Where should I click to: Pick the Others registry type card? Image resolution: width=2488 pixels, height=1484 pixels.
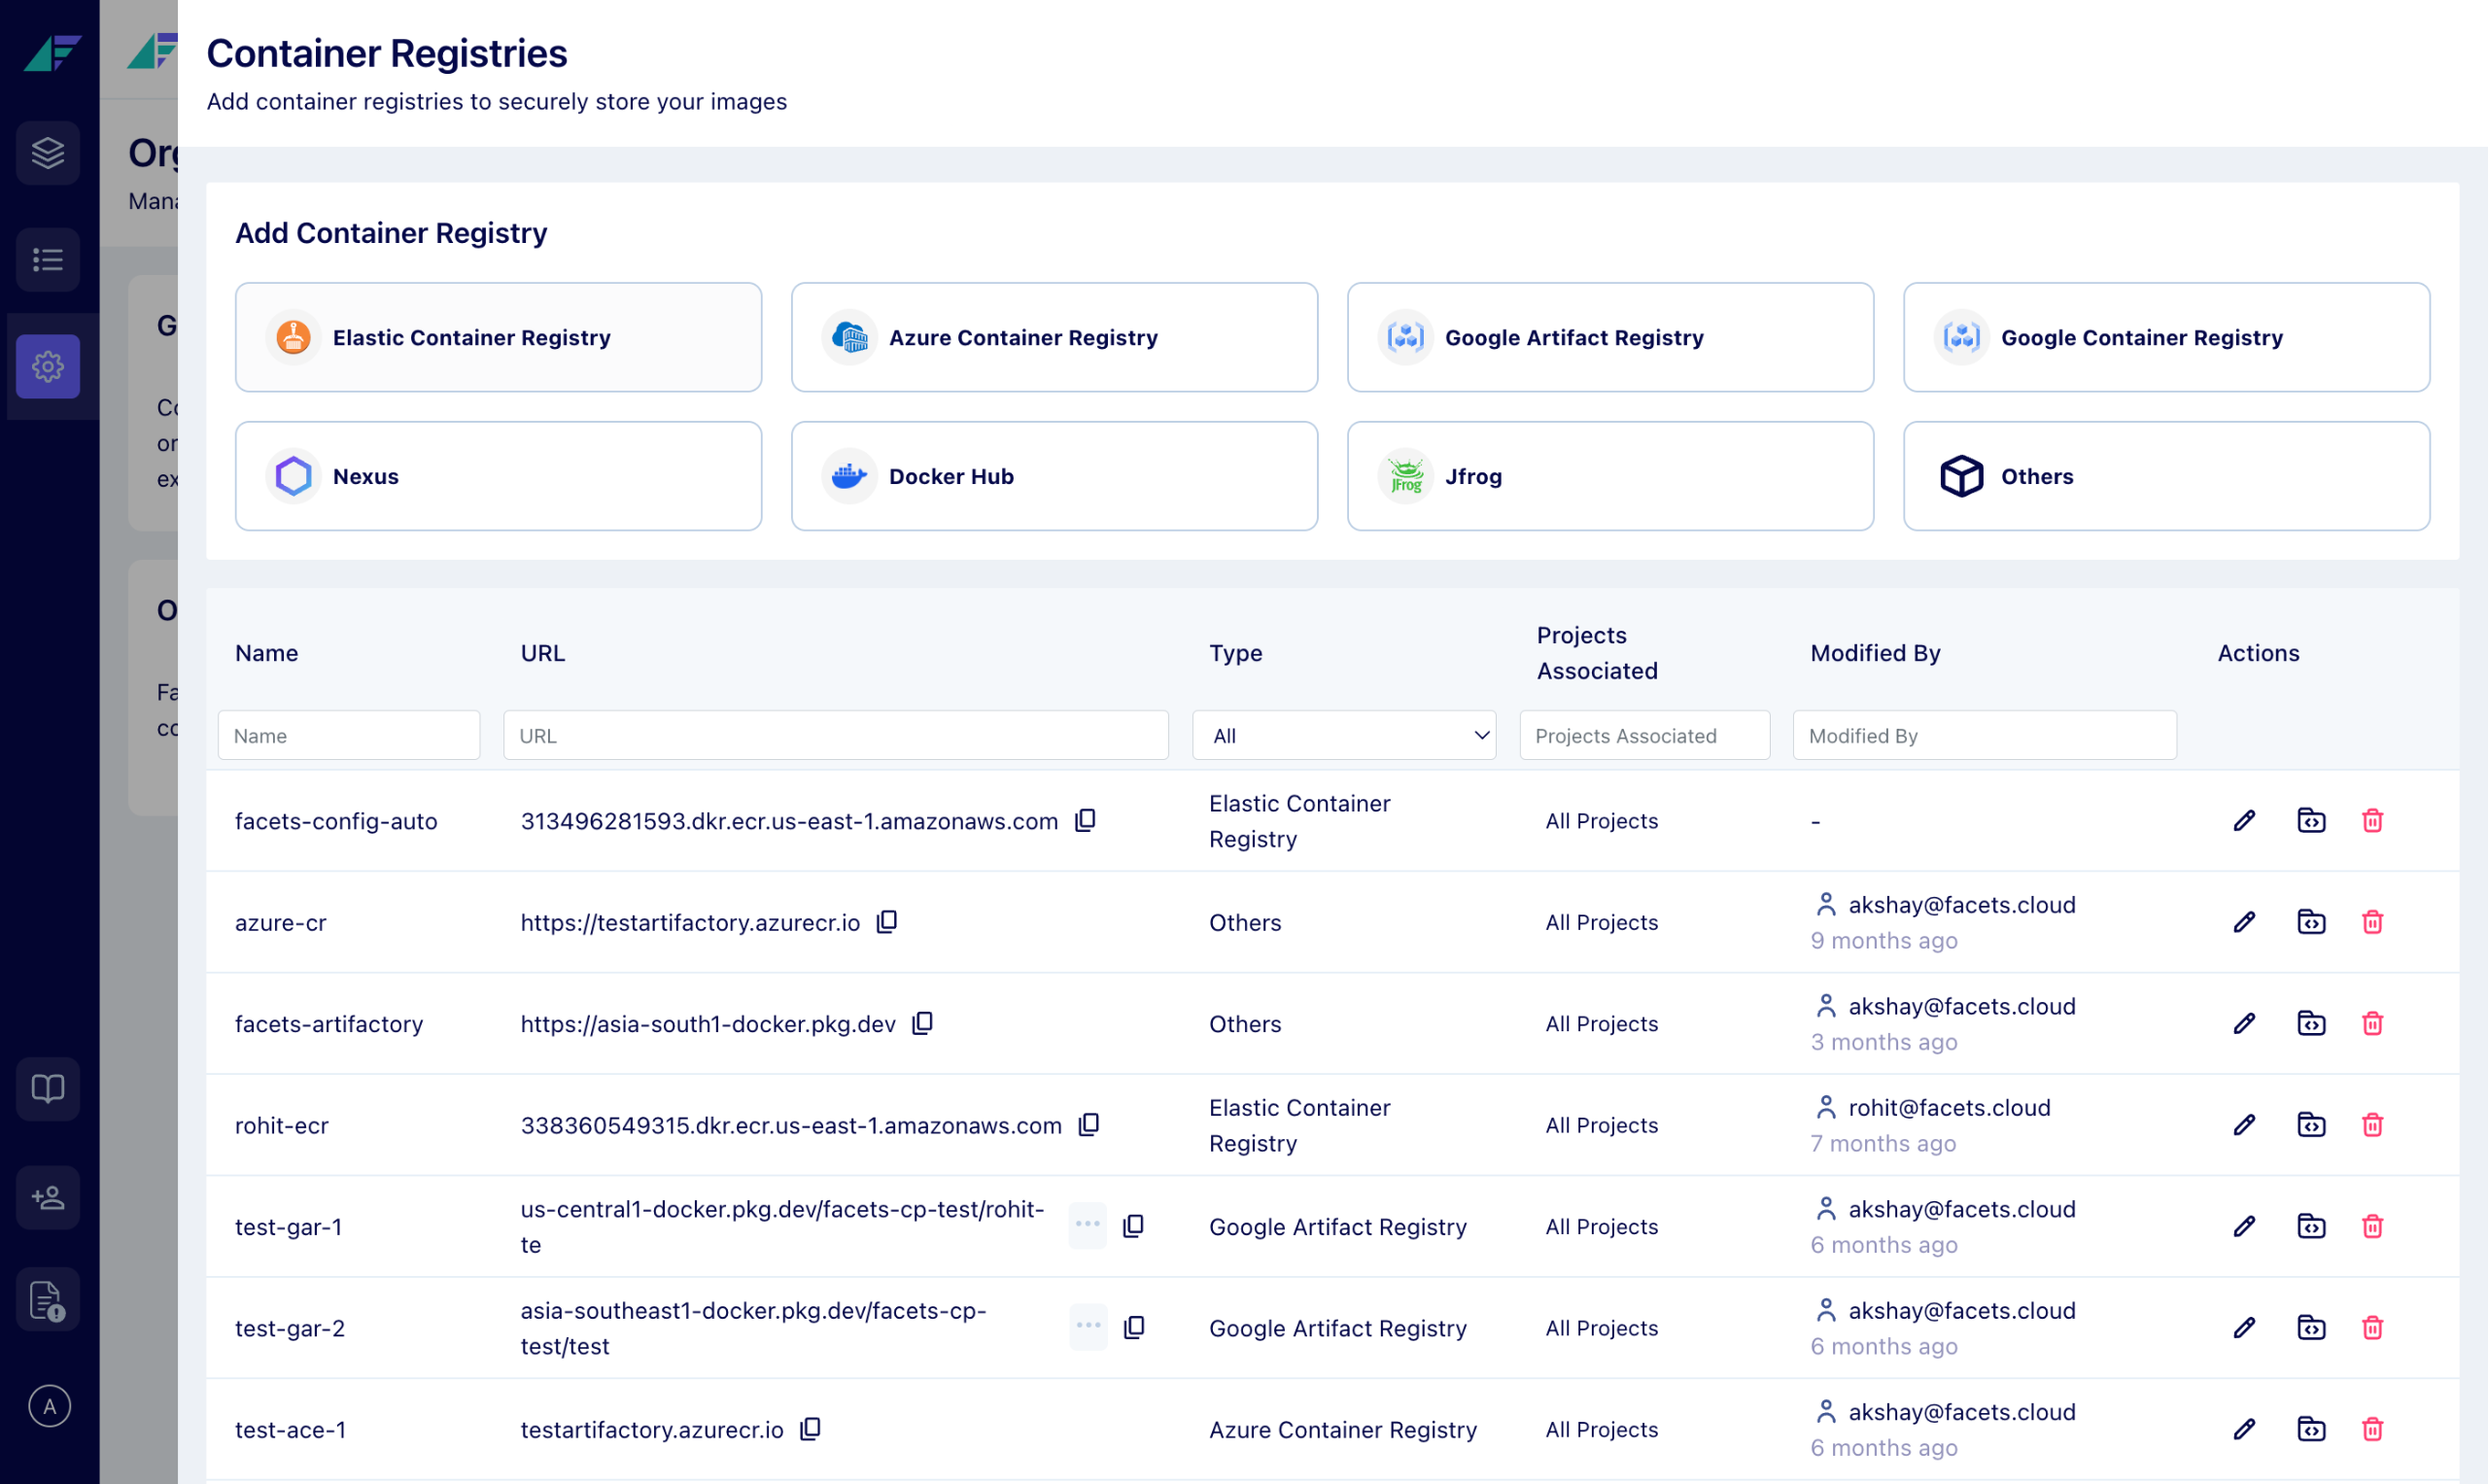pyautogui.click(x=2166, y=477)
